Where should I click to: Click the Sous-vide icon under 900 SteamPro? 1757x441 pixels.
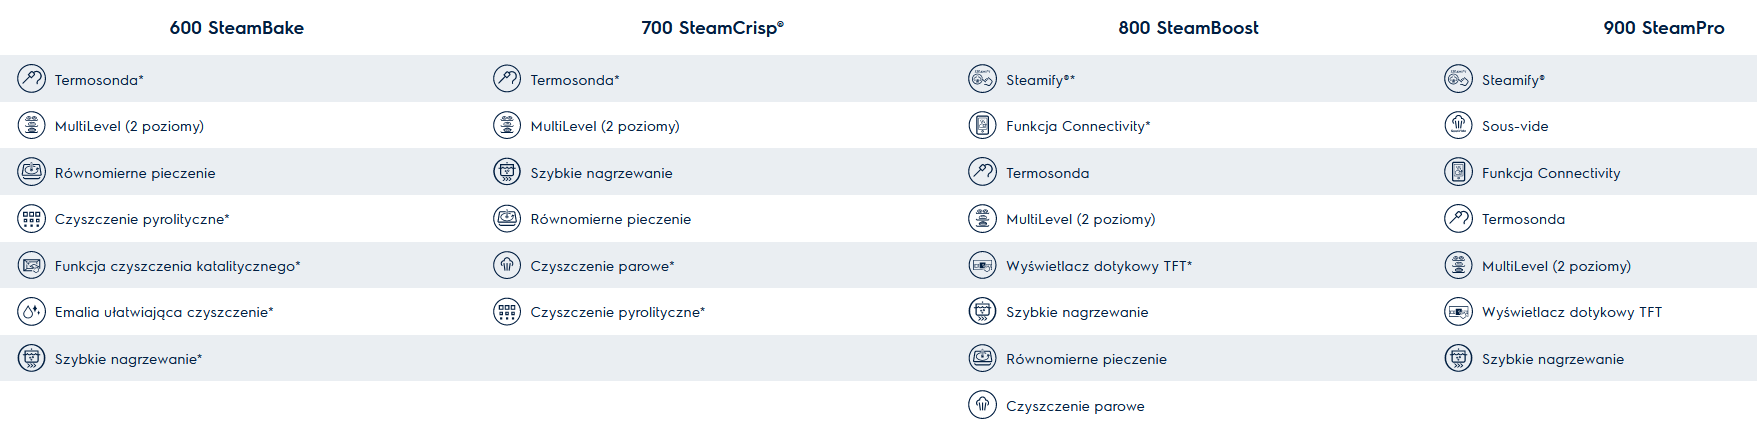[x=1459, y=126]
